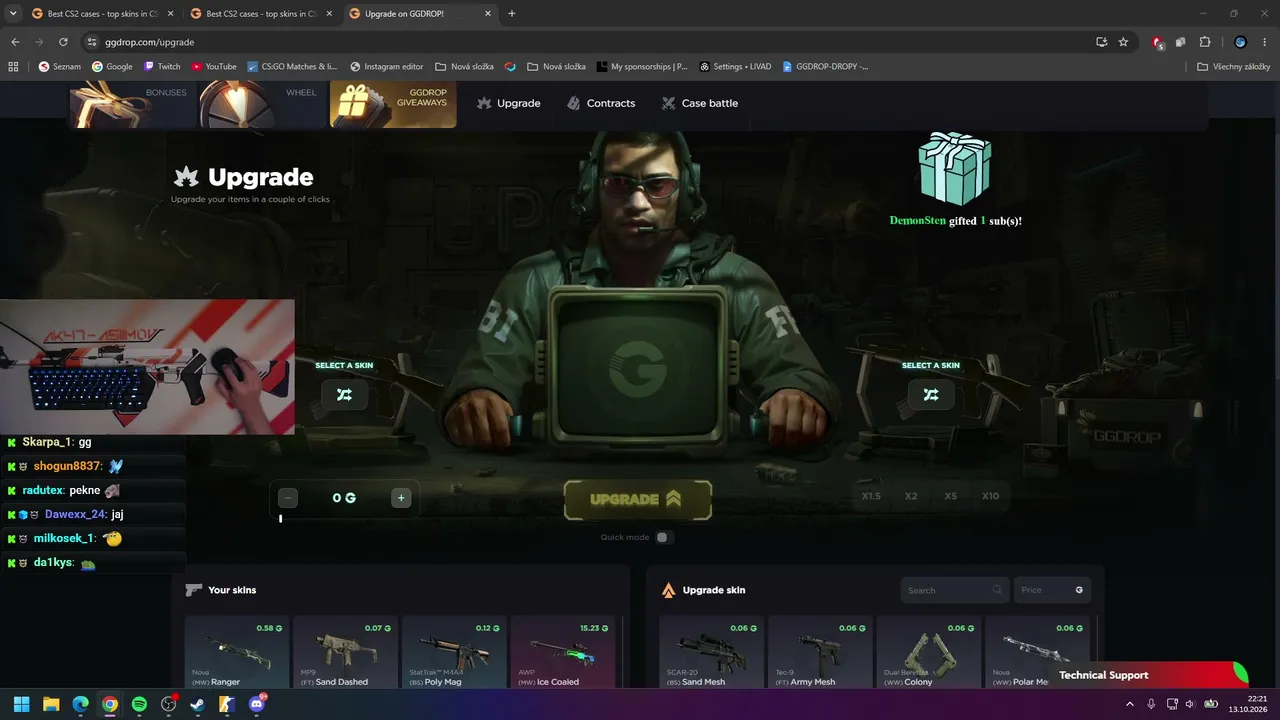Open the Bonuses banner

133,104
